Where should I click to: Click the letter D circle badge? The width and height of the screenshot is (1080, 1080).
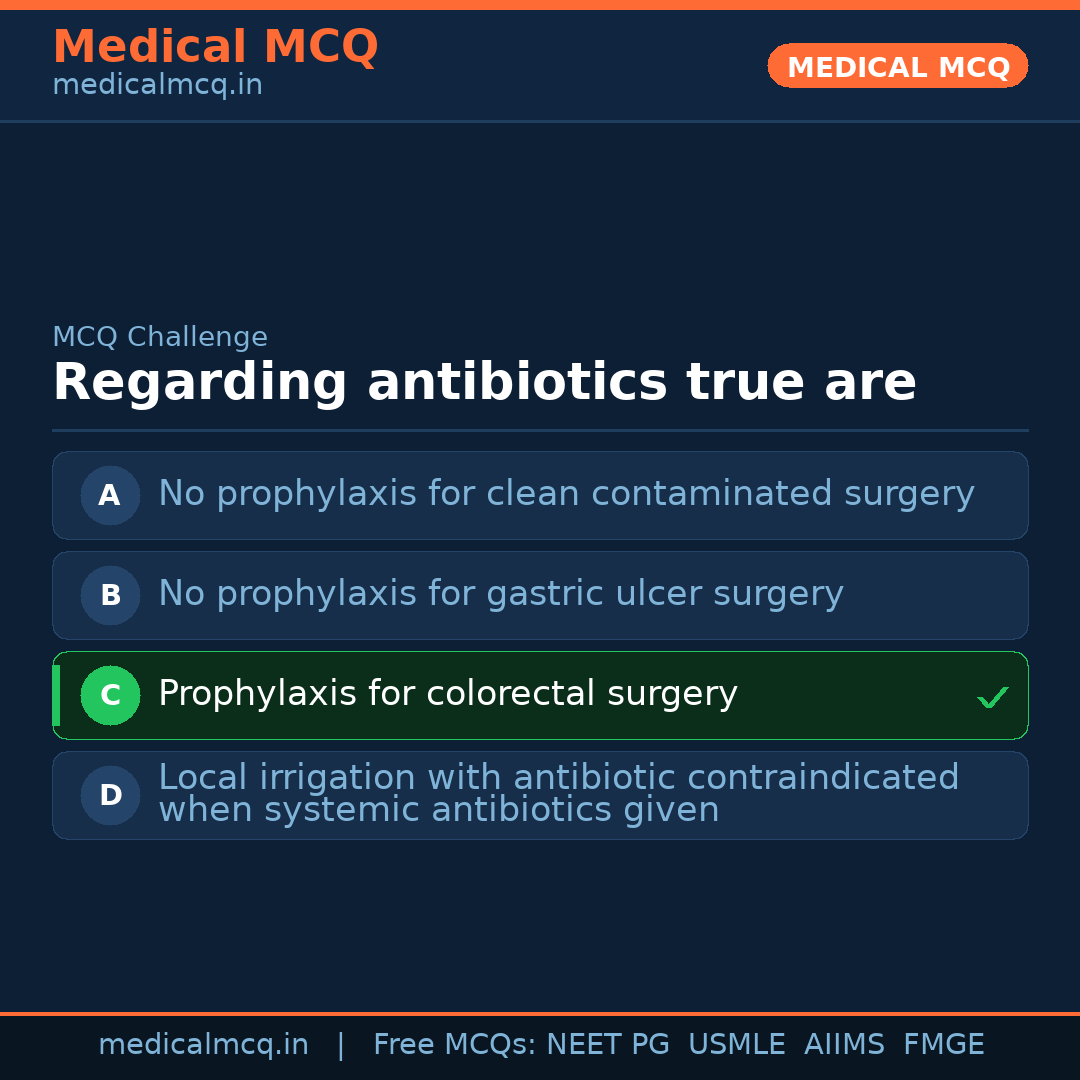tap(110, 795)
